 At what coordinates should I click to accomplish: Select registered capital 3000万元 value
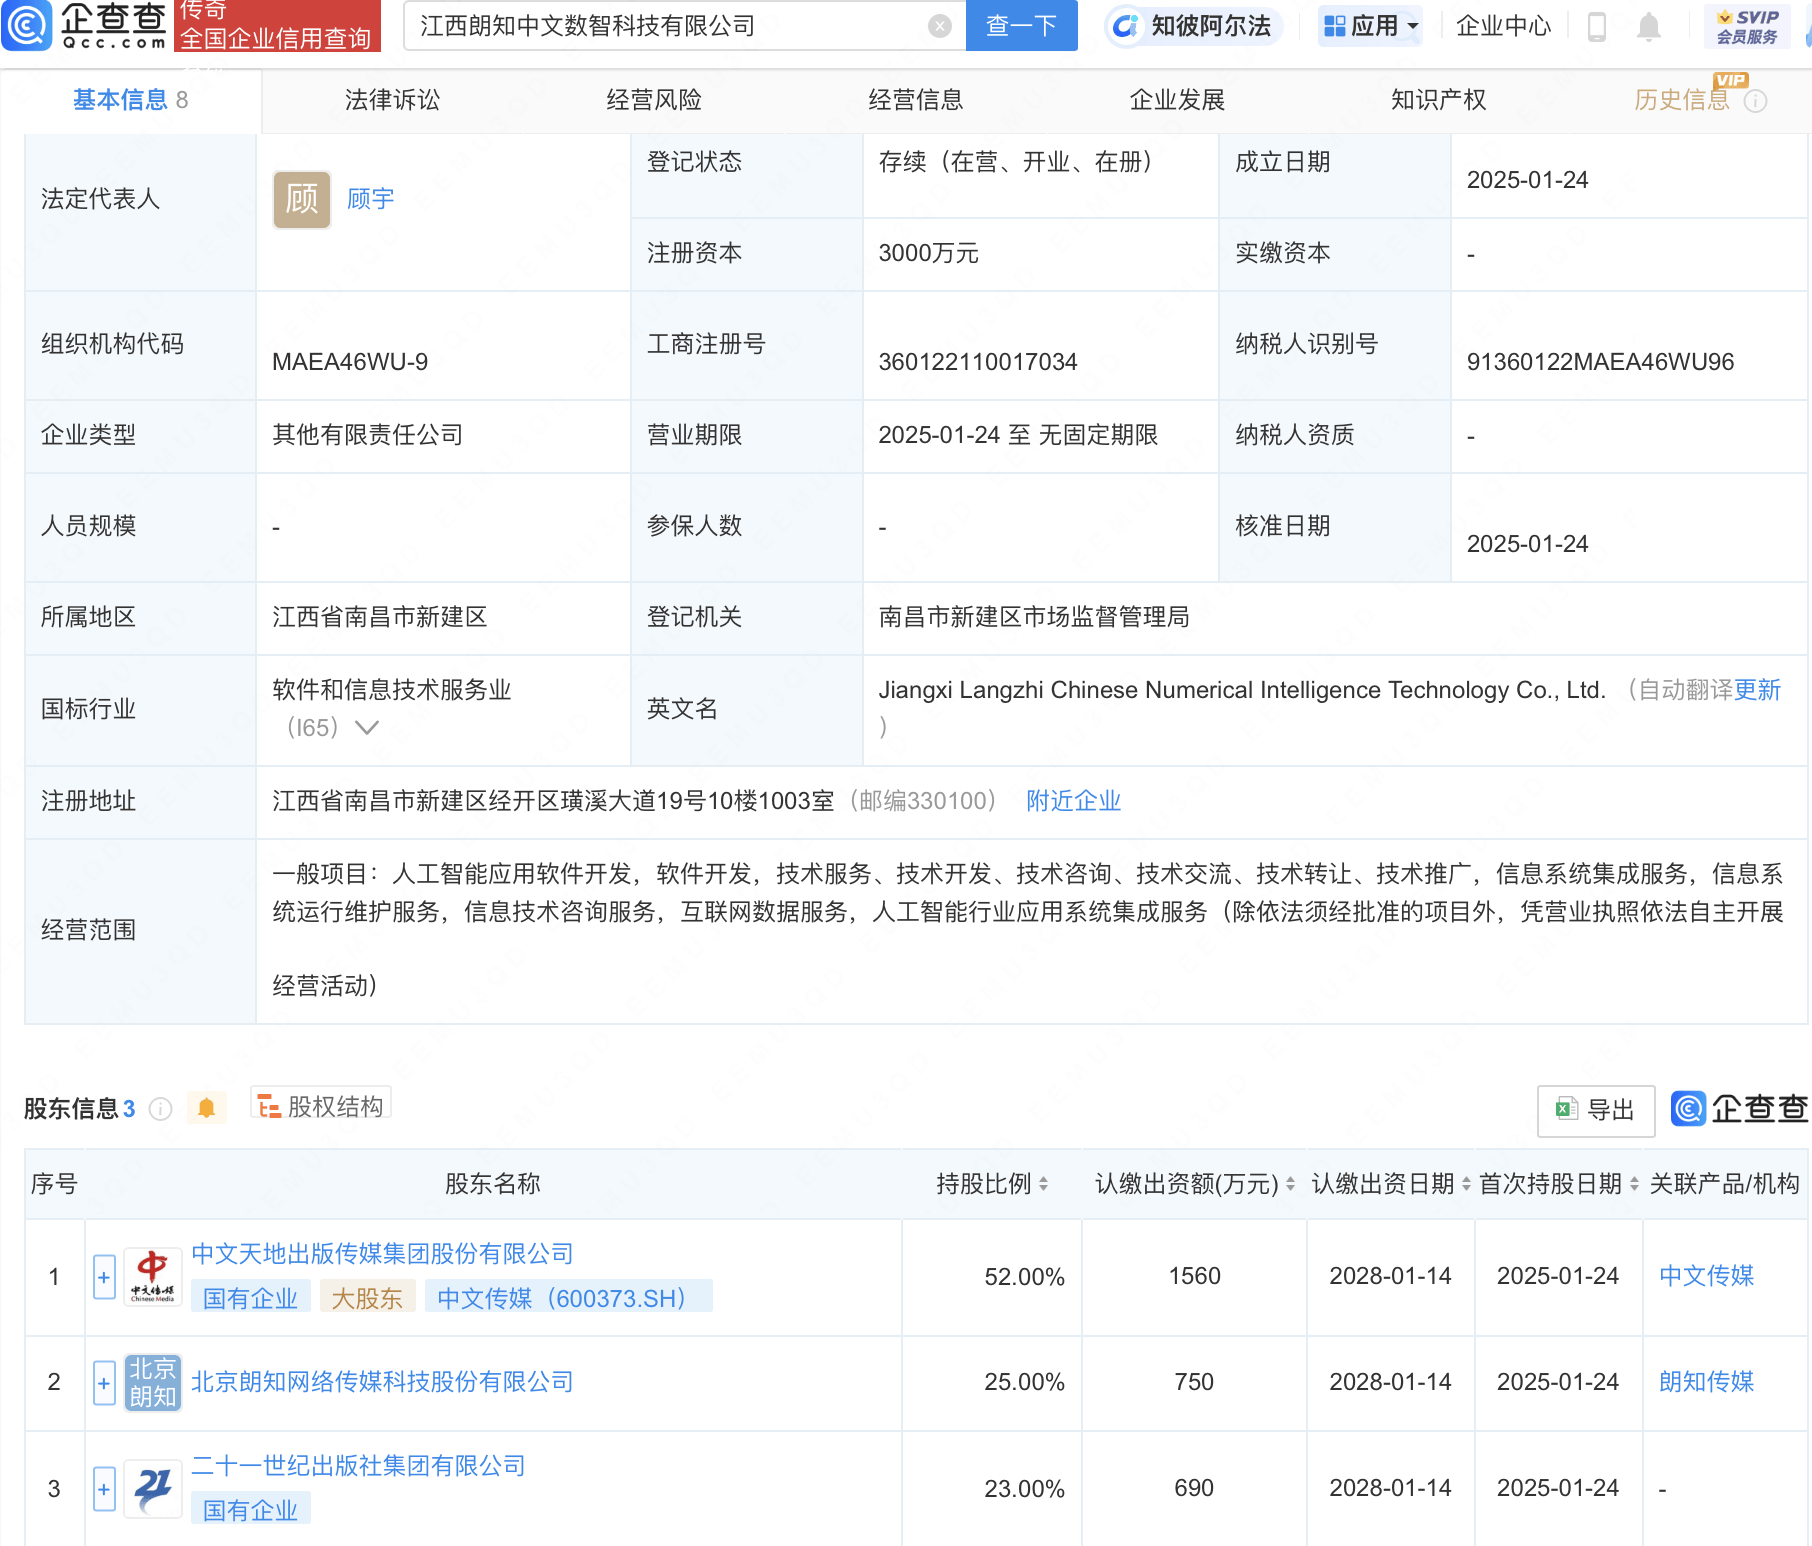pos(928,253)
